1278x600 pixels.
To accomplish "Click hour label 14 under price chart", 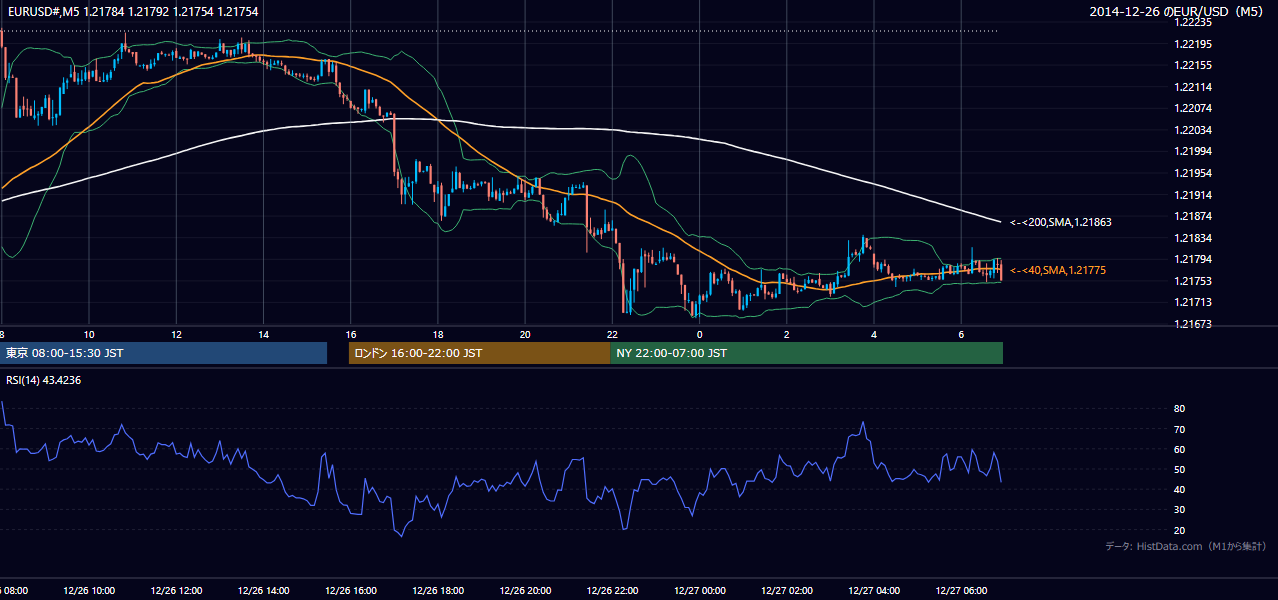I will tap(263, 334).
